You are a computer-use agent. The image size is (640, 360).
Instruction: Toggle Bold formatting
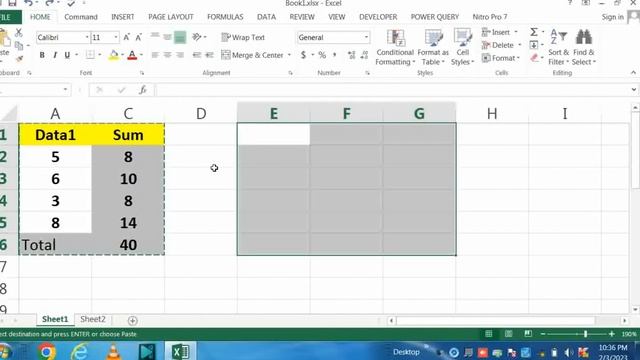pos(42,55)
